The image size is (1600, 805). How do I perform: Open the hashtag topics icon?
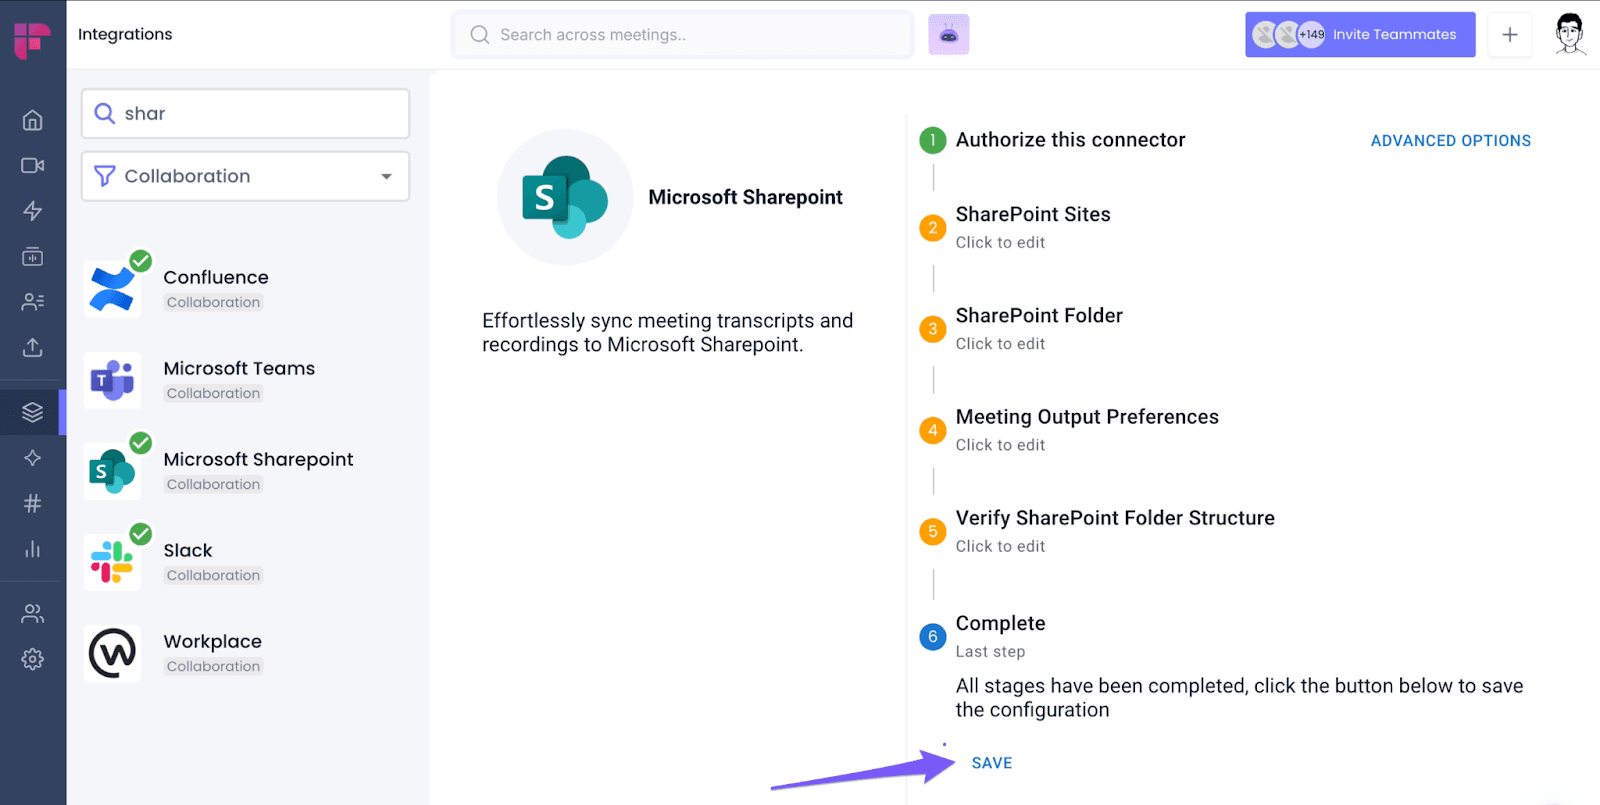(x=32, y=503)
